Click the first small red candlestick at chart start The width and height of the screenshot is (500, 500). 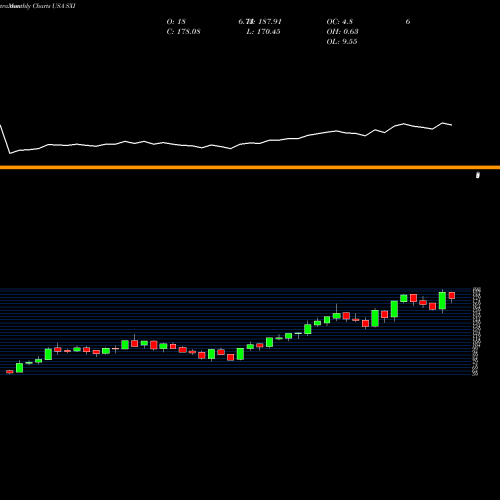point(10,372)
